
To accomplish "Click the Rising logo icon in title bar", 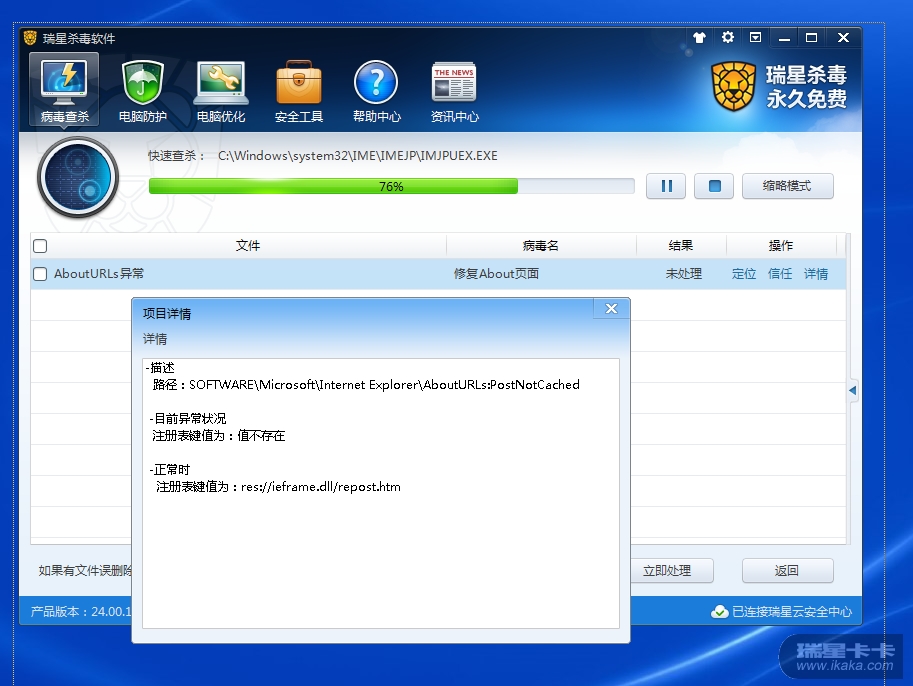I will point(30,38).
